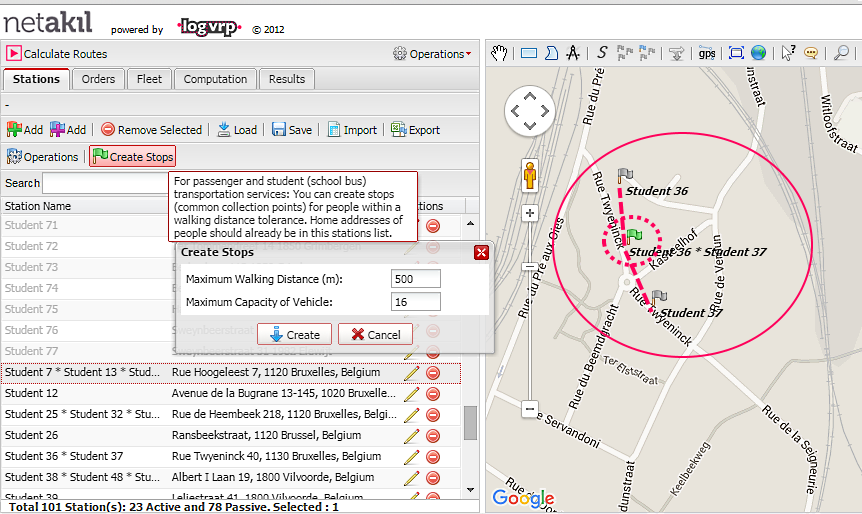
Task: Focus the station Search field
Action: click(105, 183)
